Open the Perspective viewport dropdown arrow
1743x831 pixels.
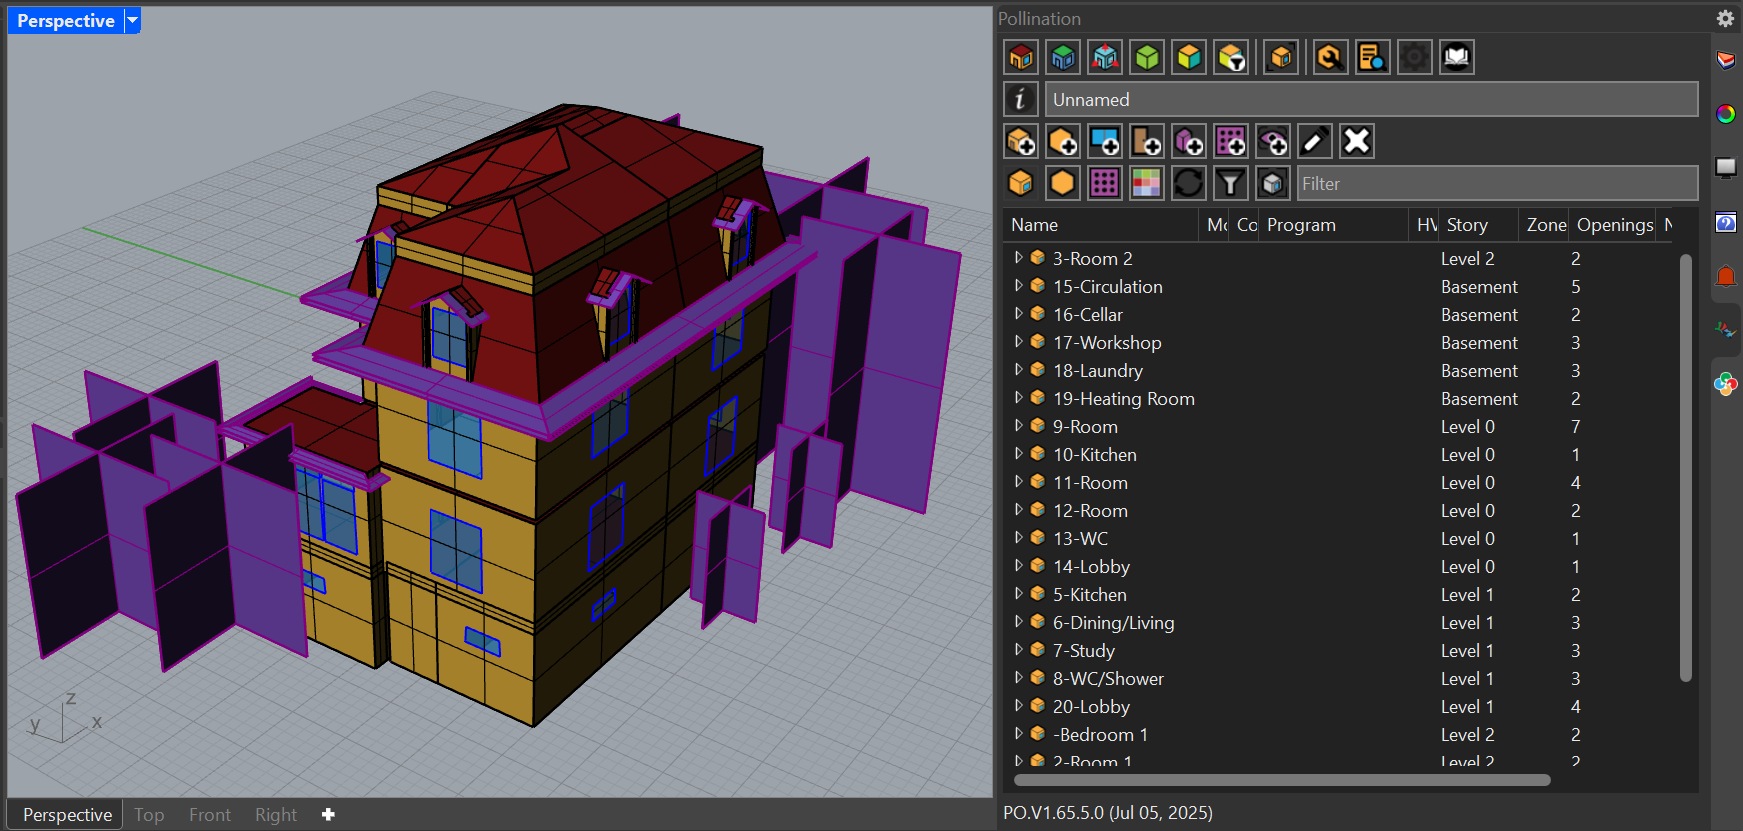coord(132,20)
